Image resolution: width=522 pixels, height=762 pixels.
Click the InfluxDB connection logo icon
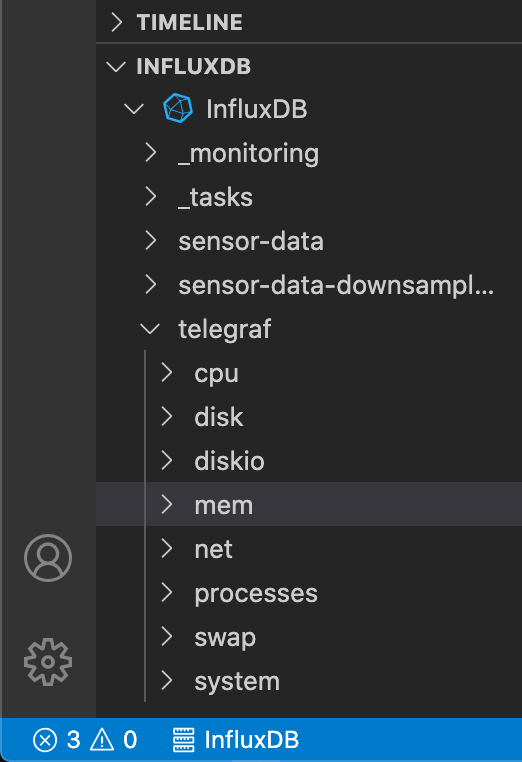coord(178,108)
